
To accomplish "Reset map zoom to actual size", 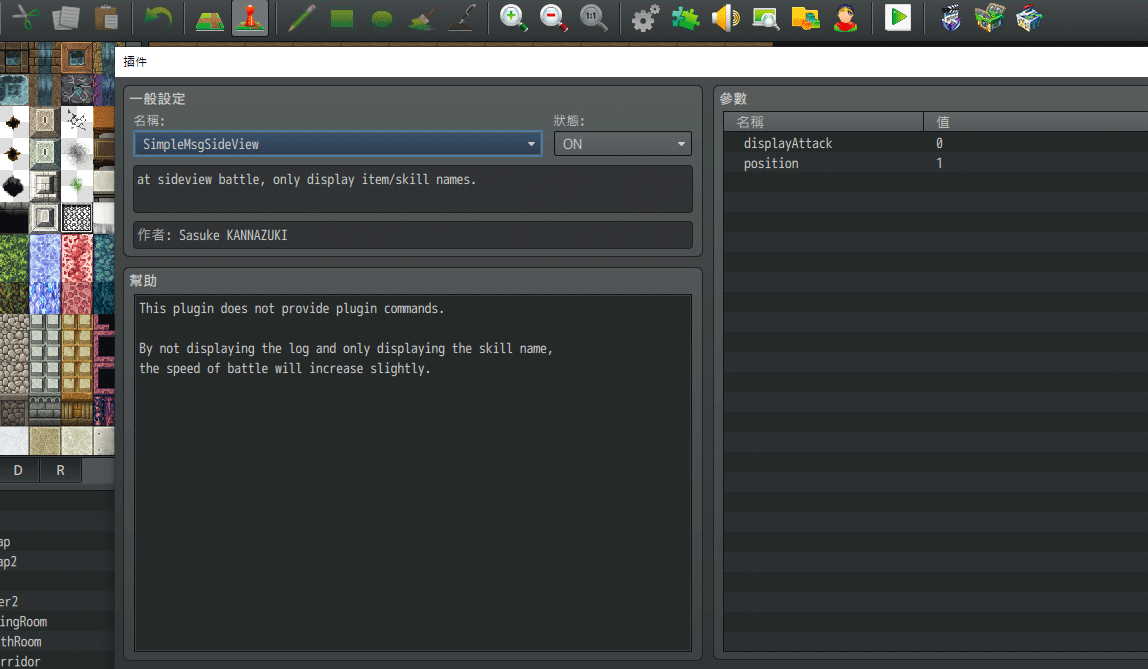I will point(593,18).
